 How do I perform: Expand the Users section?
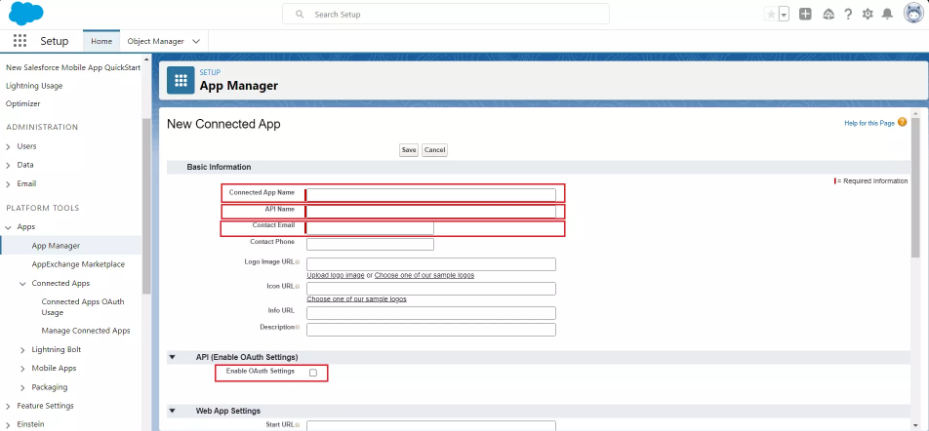(8, 146)
